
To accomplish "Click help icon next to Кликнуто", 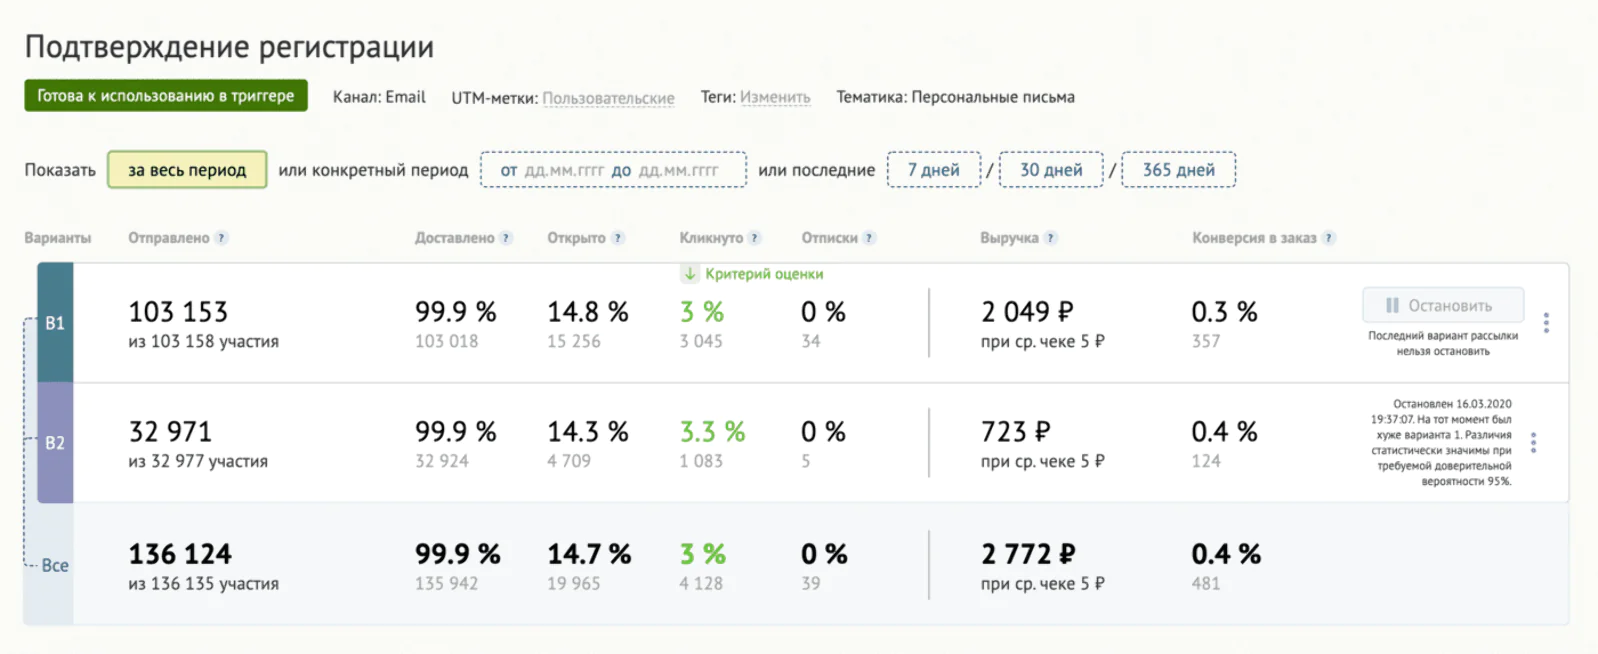I will click(755, 238).
